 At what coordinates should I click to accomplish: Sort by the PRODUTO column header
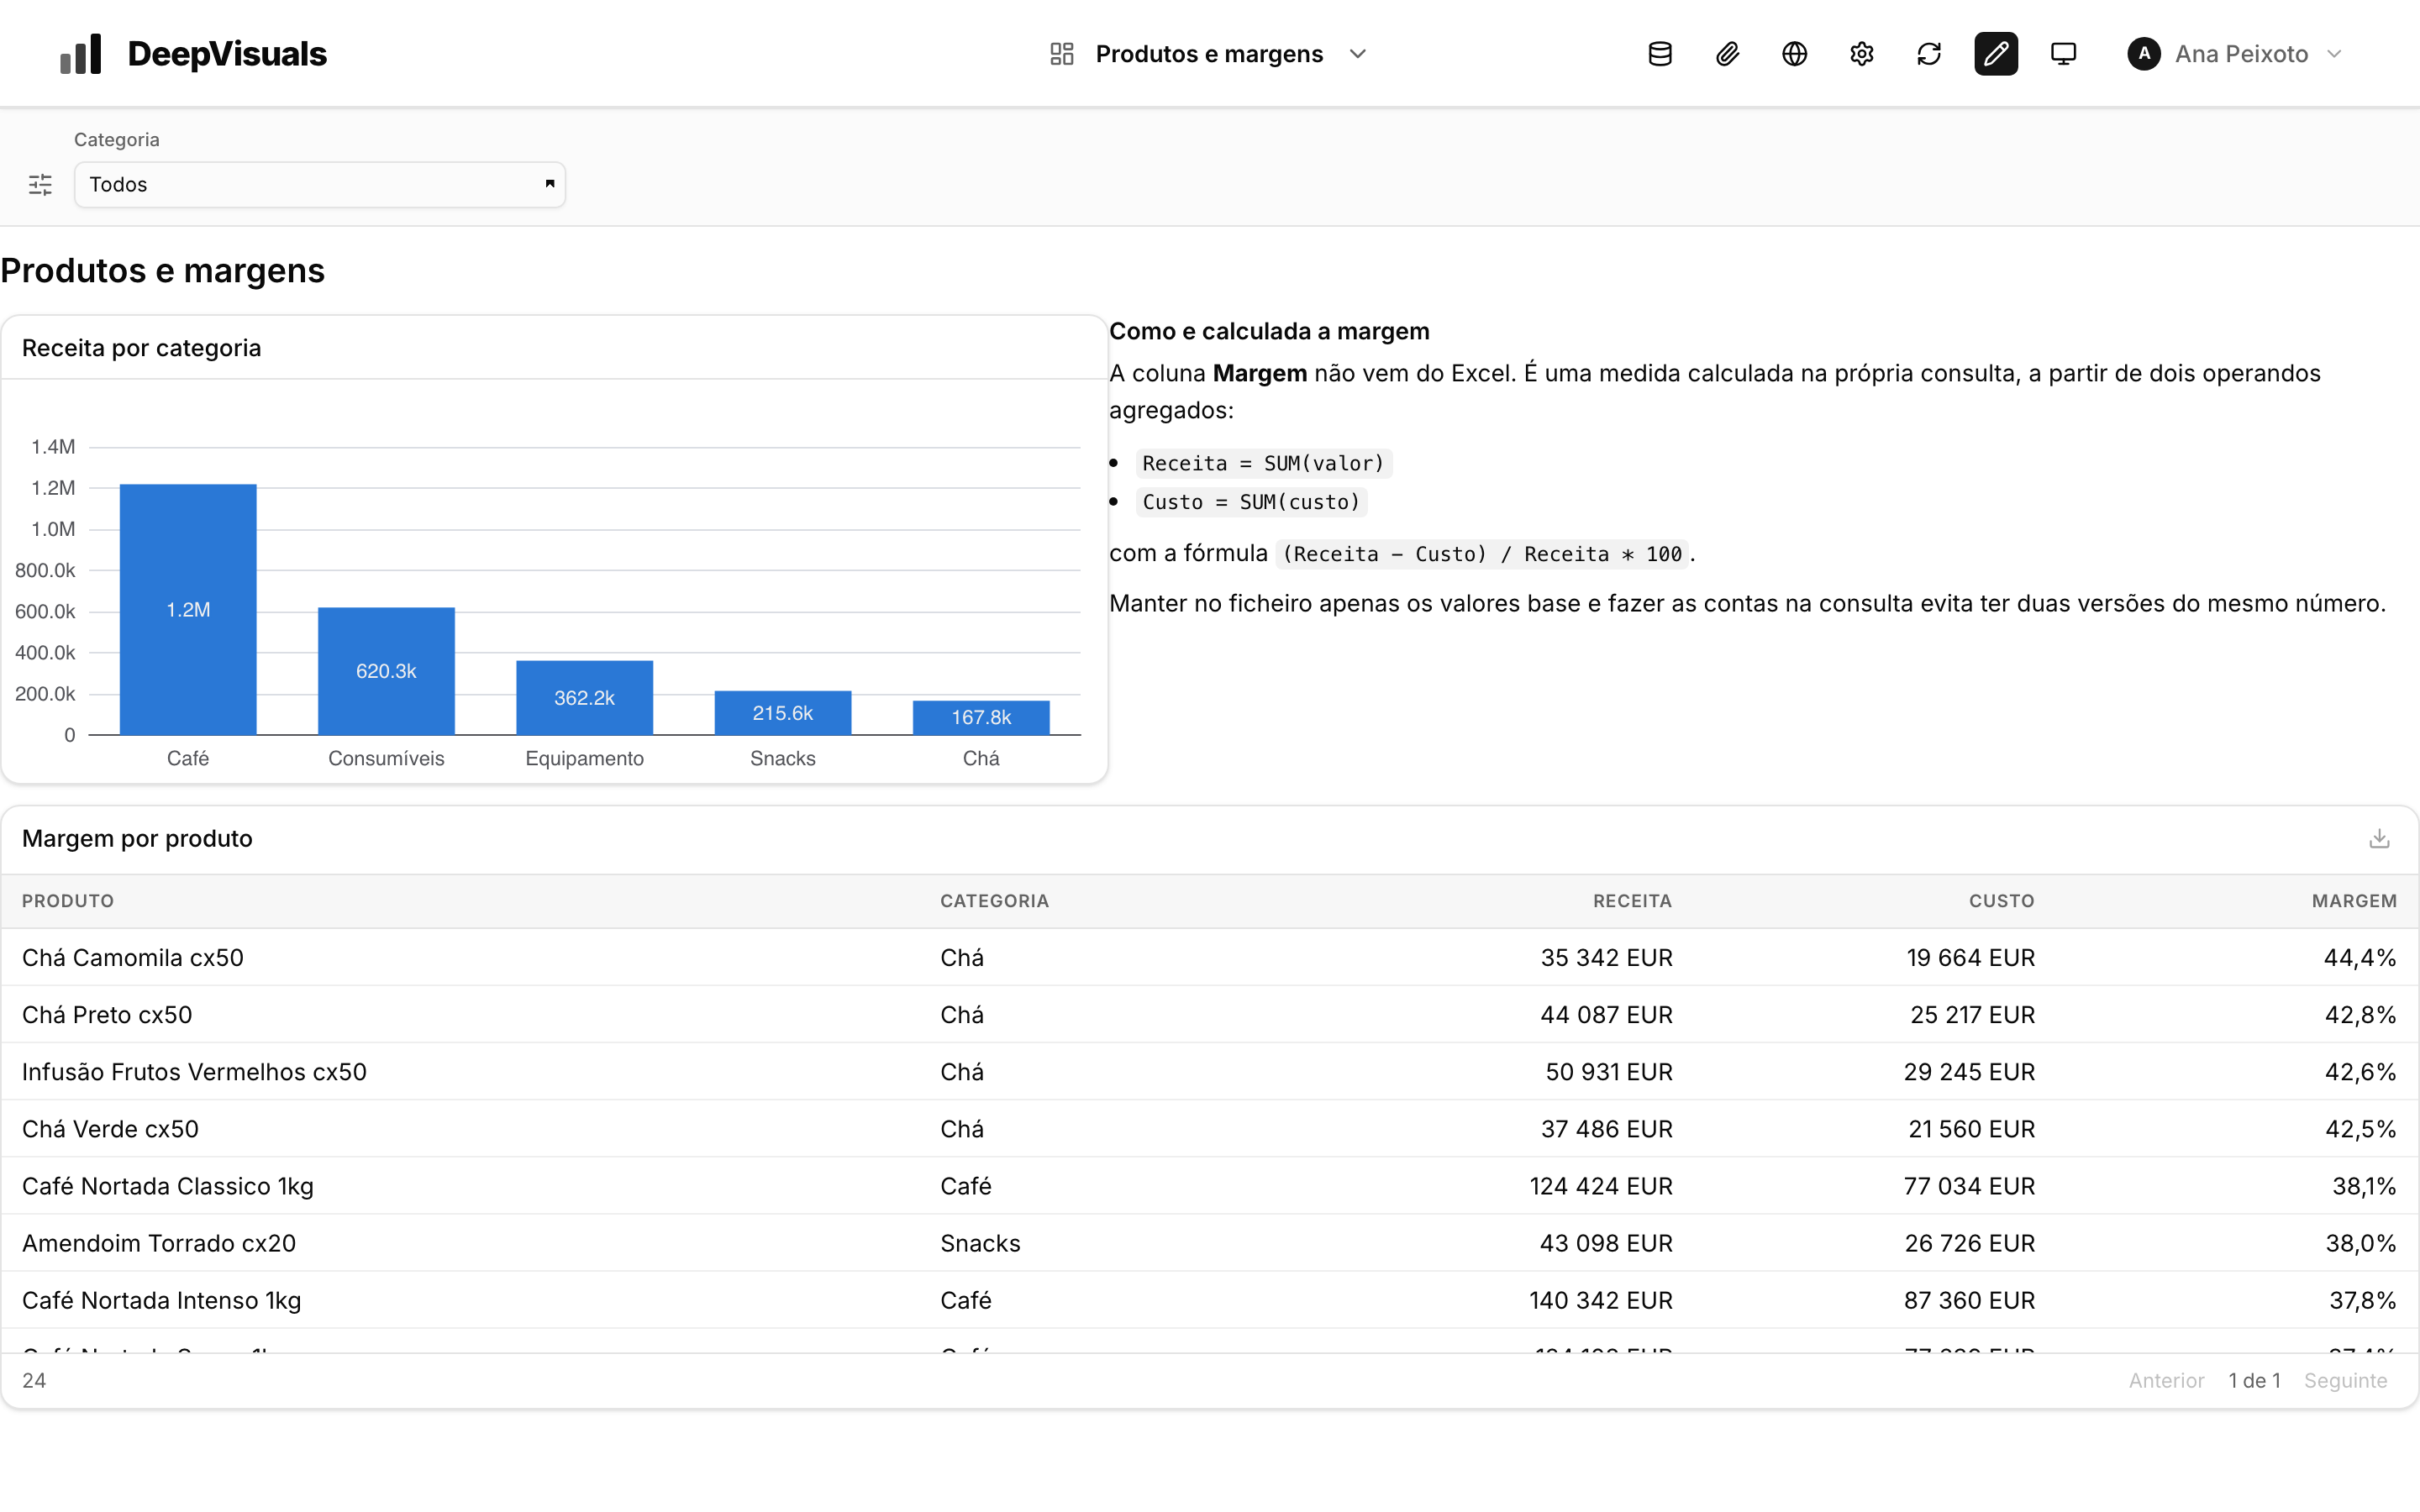68,901
